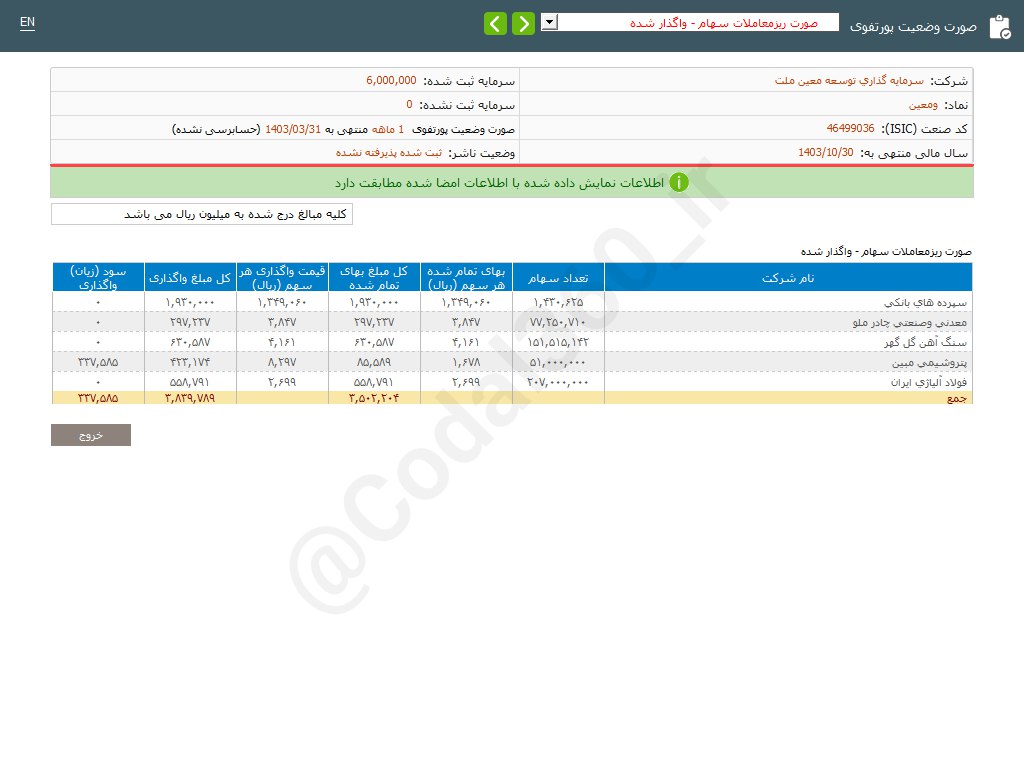
Task: Click the تعداد سهام column header
Action: 558,277
